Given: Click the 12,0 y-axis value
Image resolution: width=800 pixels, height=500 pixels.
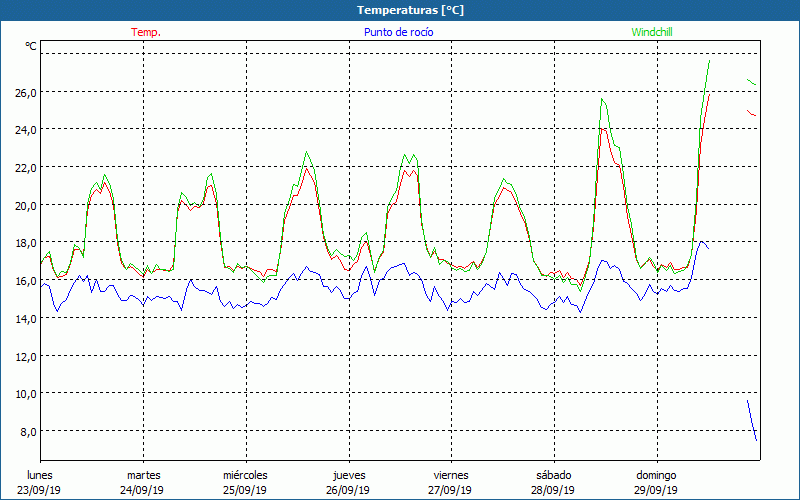Looking at the screenshot, I should 26,357.
